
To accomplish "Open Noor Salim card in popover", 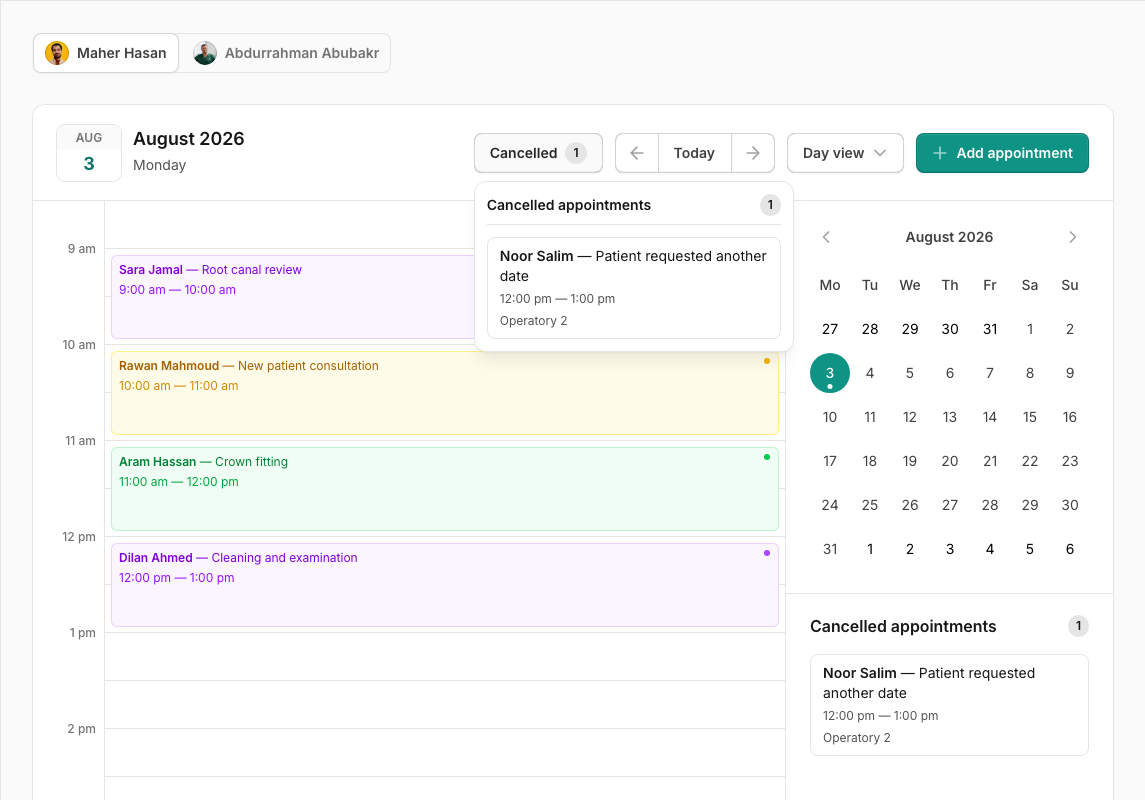I will point(634,288).
